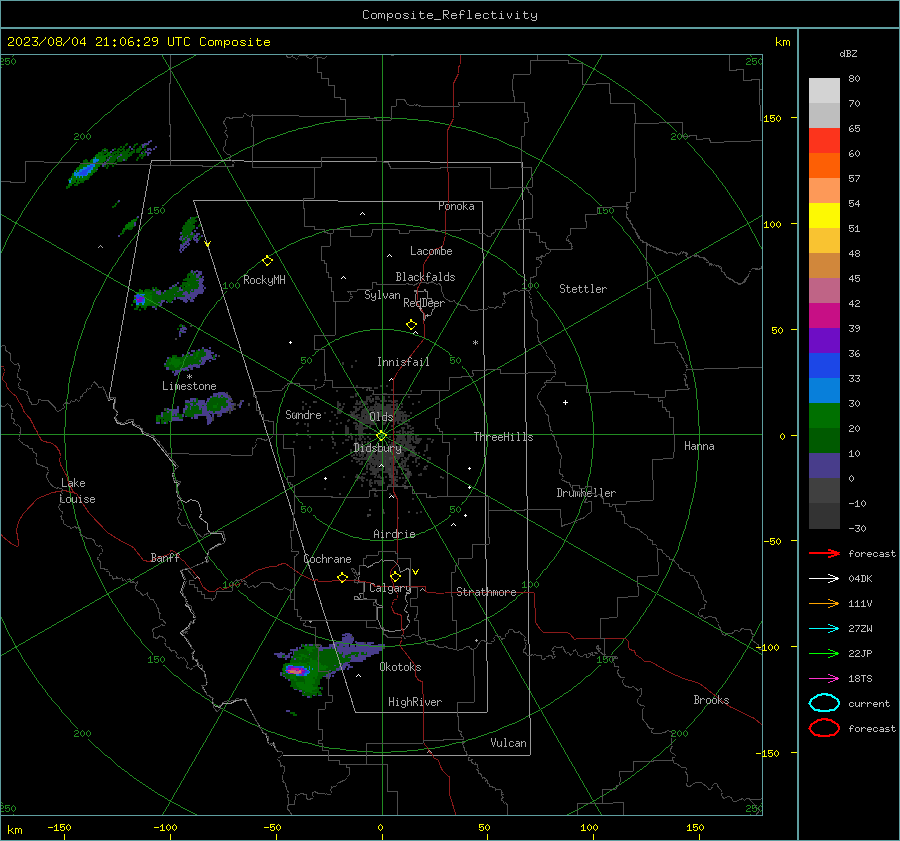Click the Banff label
900x841 pixels.
(x=165, y=558)
